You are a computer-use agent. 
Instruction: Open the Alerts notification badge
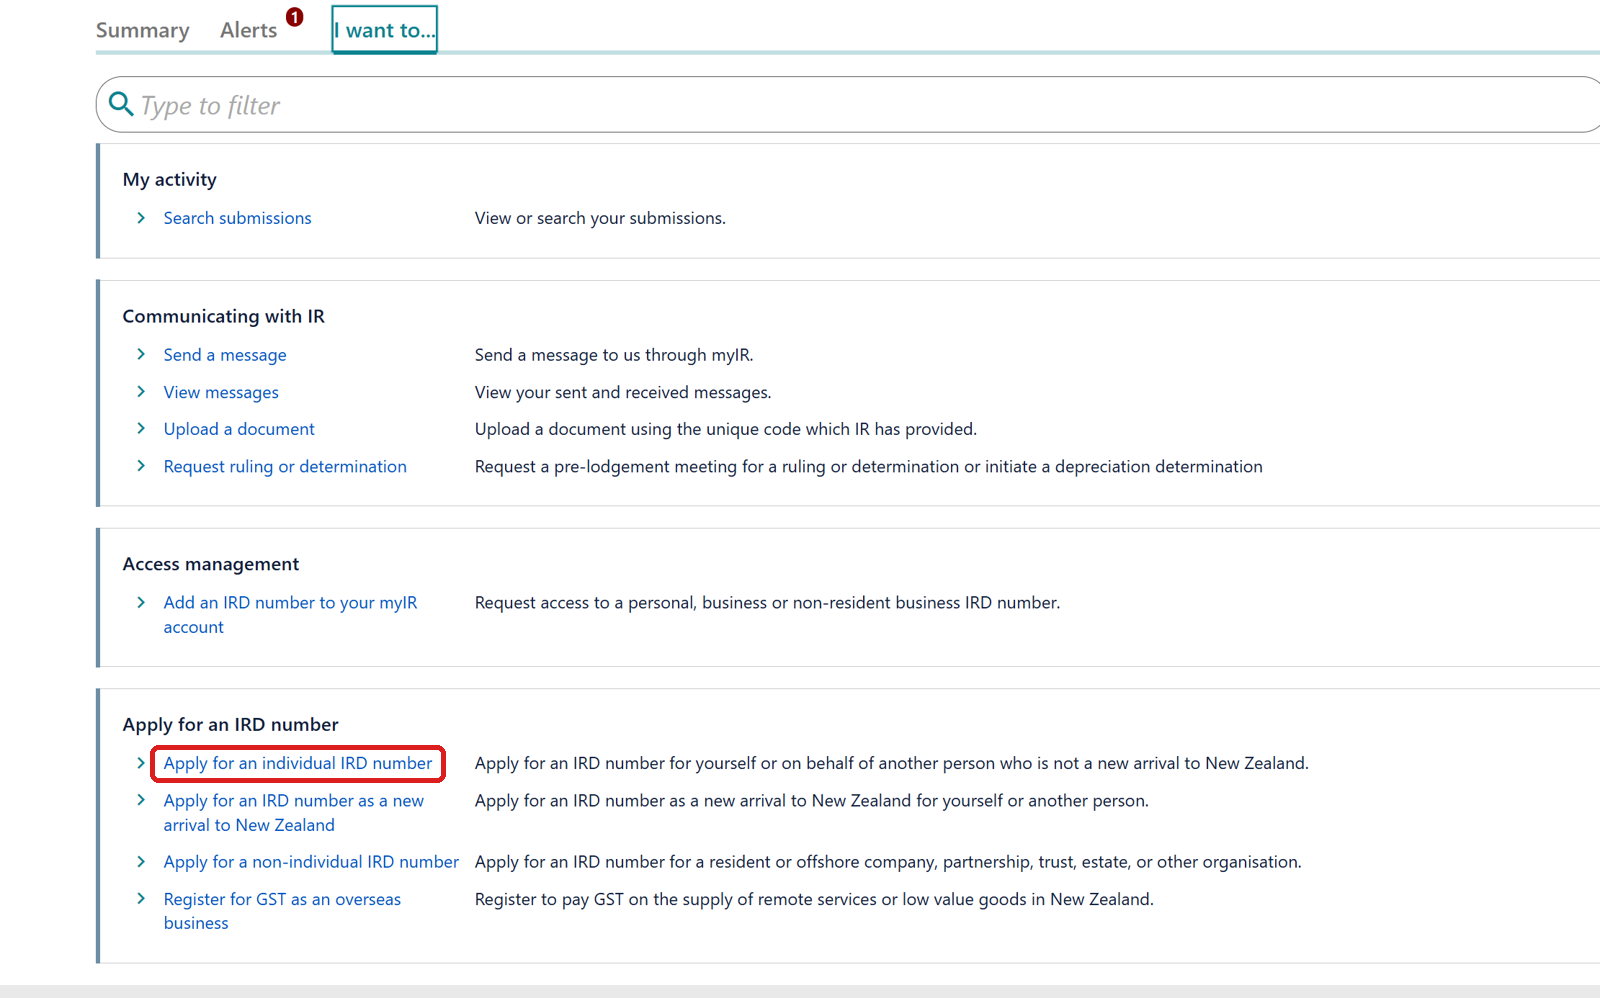click(295, 17)
